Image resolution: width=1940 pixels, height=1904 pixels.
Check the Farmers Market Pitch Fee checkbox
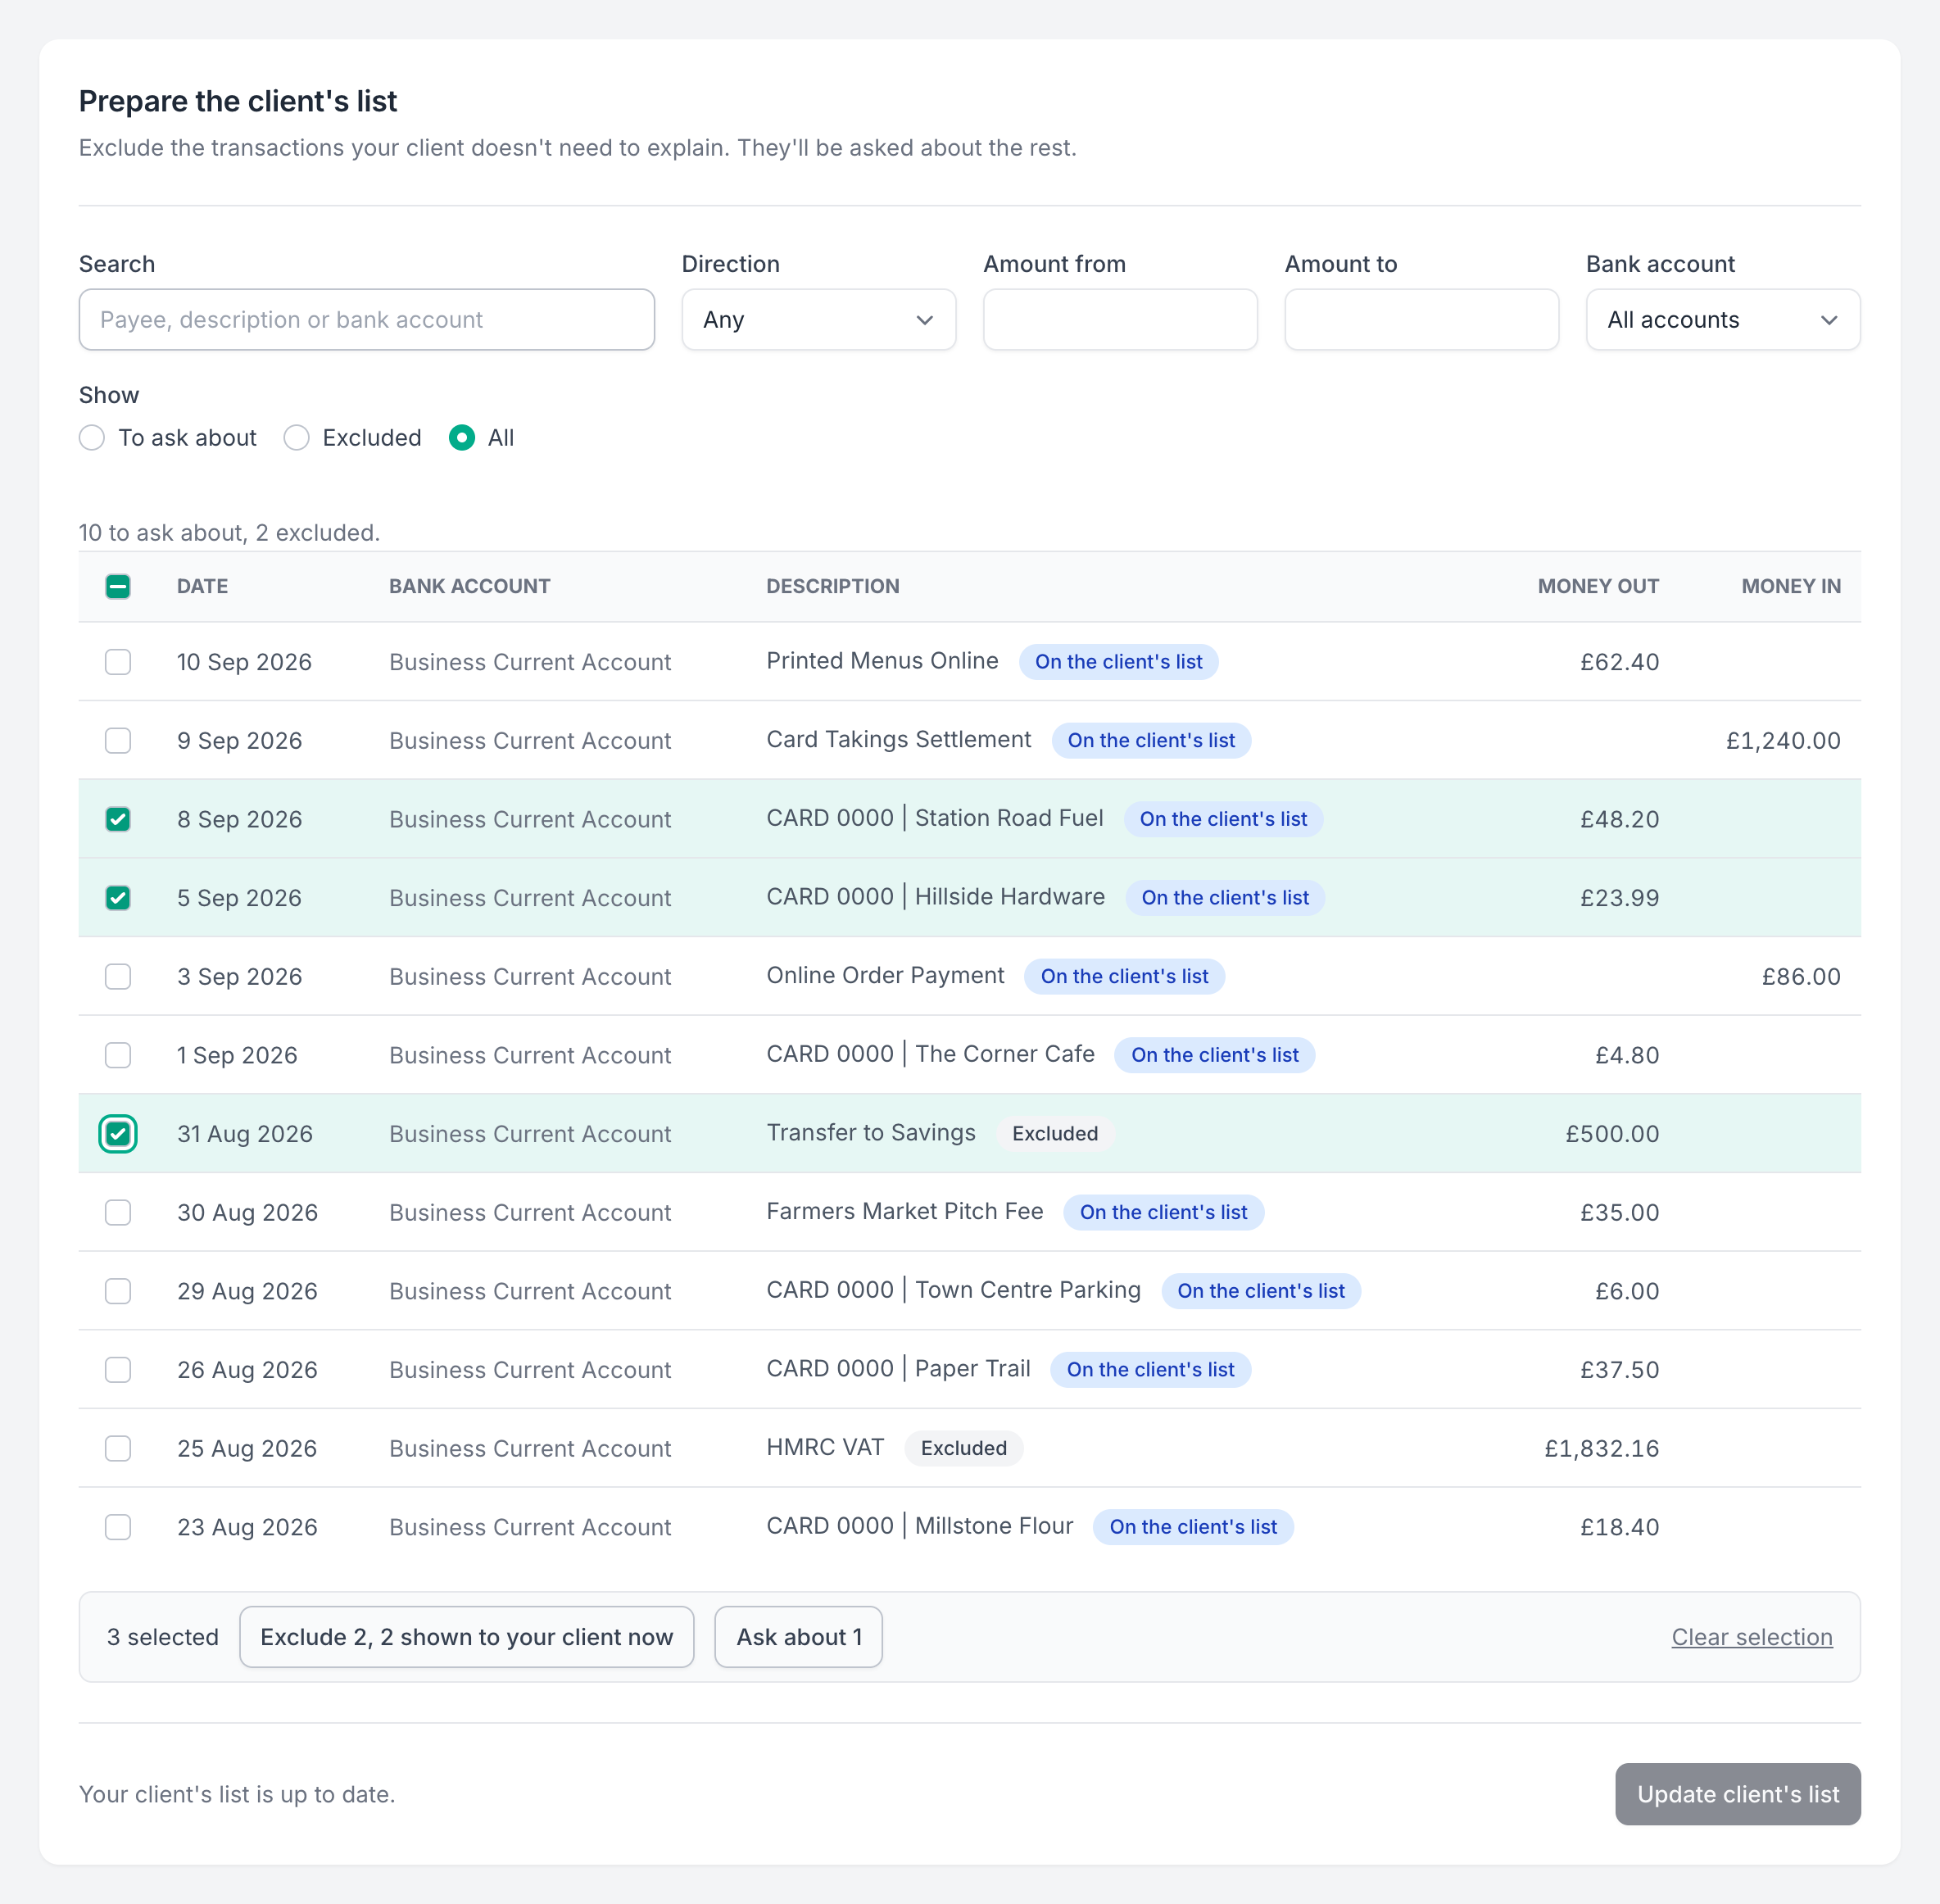point(118,1212)
